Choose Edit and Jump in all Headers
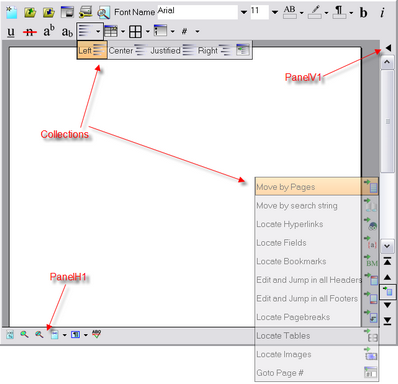 (317, 280)
